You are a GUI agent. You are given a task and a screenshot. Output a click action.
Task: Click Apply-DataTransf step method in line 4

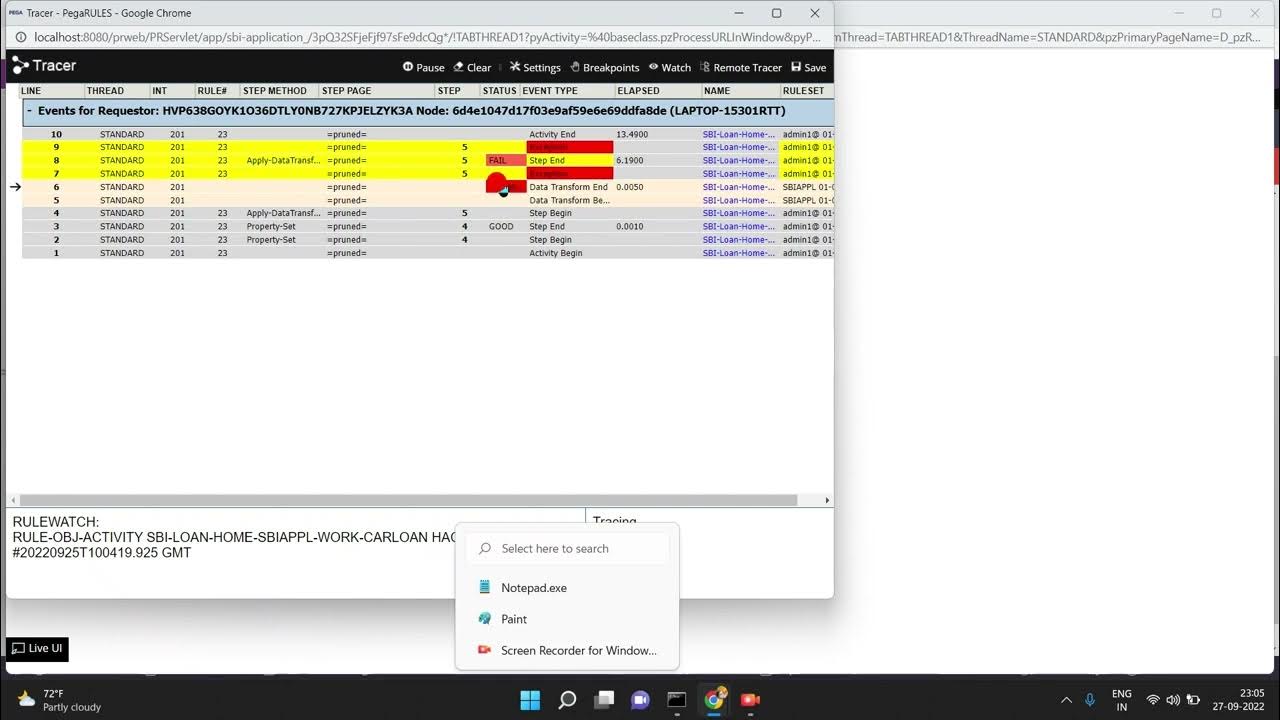click(283, 213)
